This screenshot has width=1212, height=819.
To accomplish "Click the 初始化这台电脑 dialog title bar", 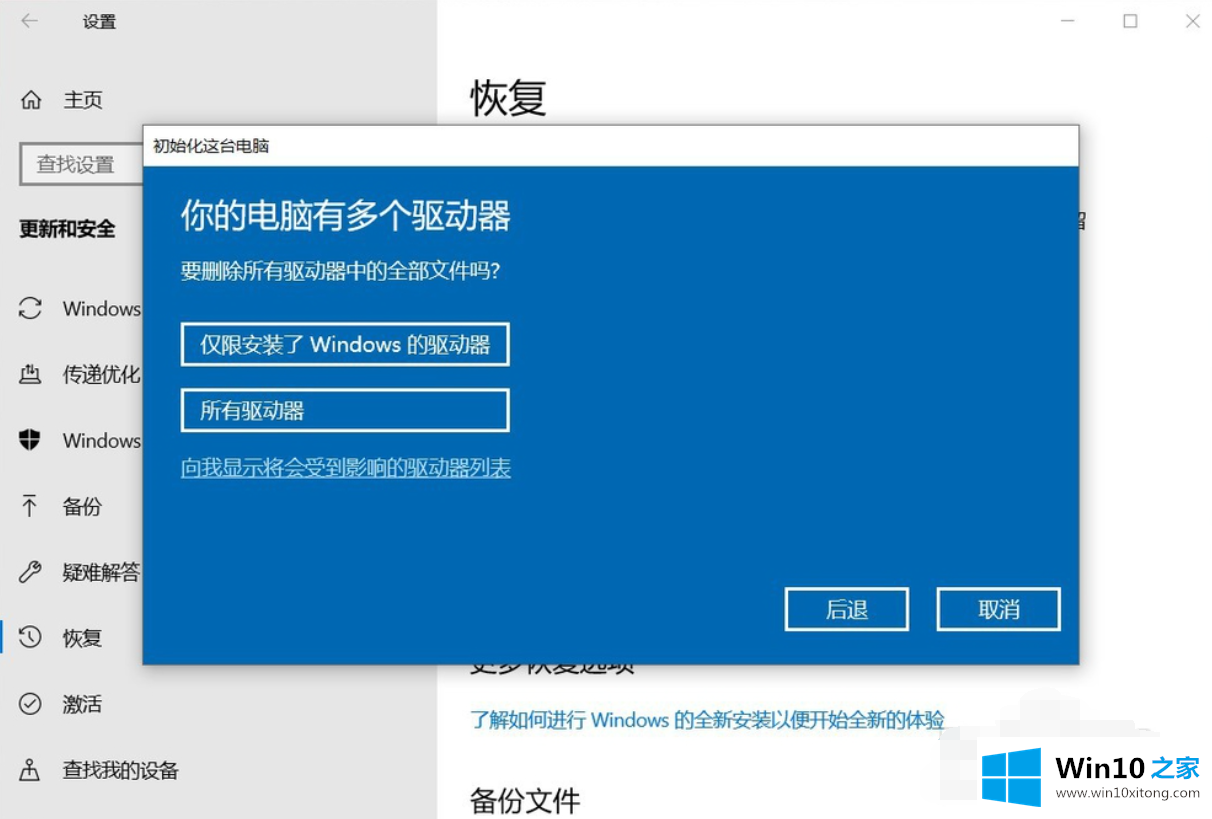I will pyautogui.click(x=610, y=146).
